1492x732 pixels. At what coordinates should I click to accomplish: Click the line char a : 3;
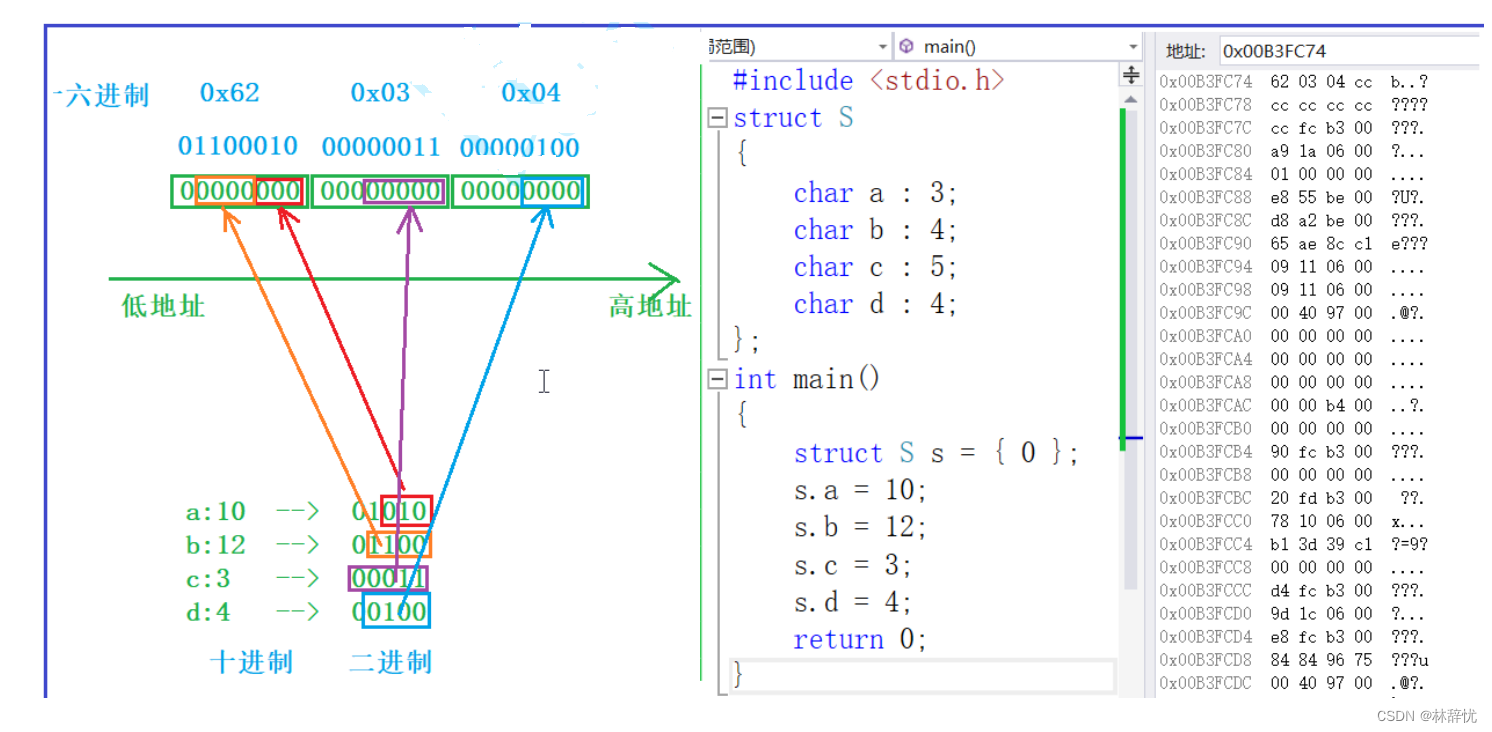point(875,193)
